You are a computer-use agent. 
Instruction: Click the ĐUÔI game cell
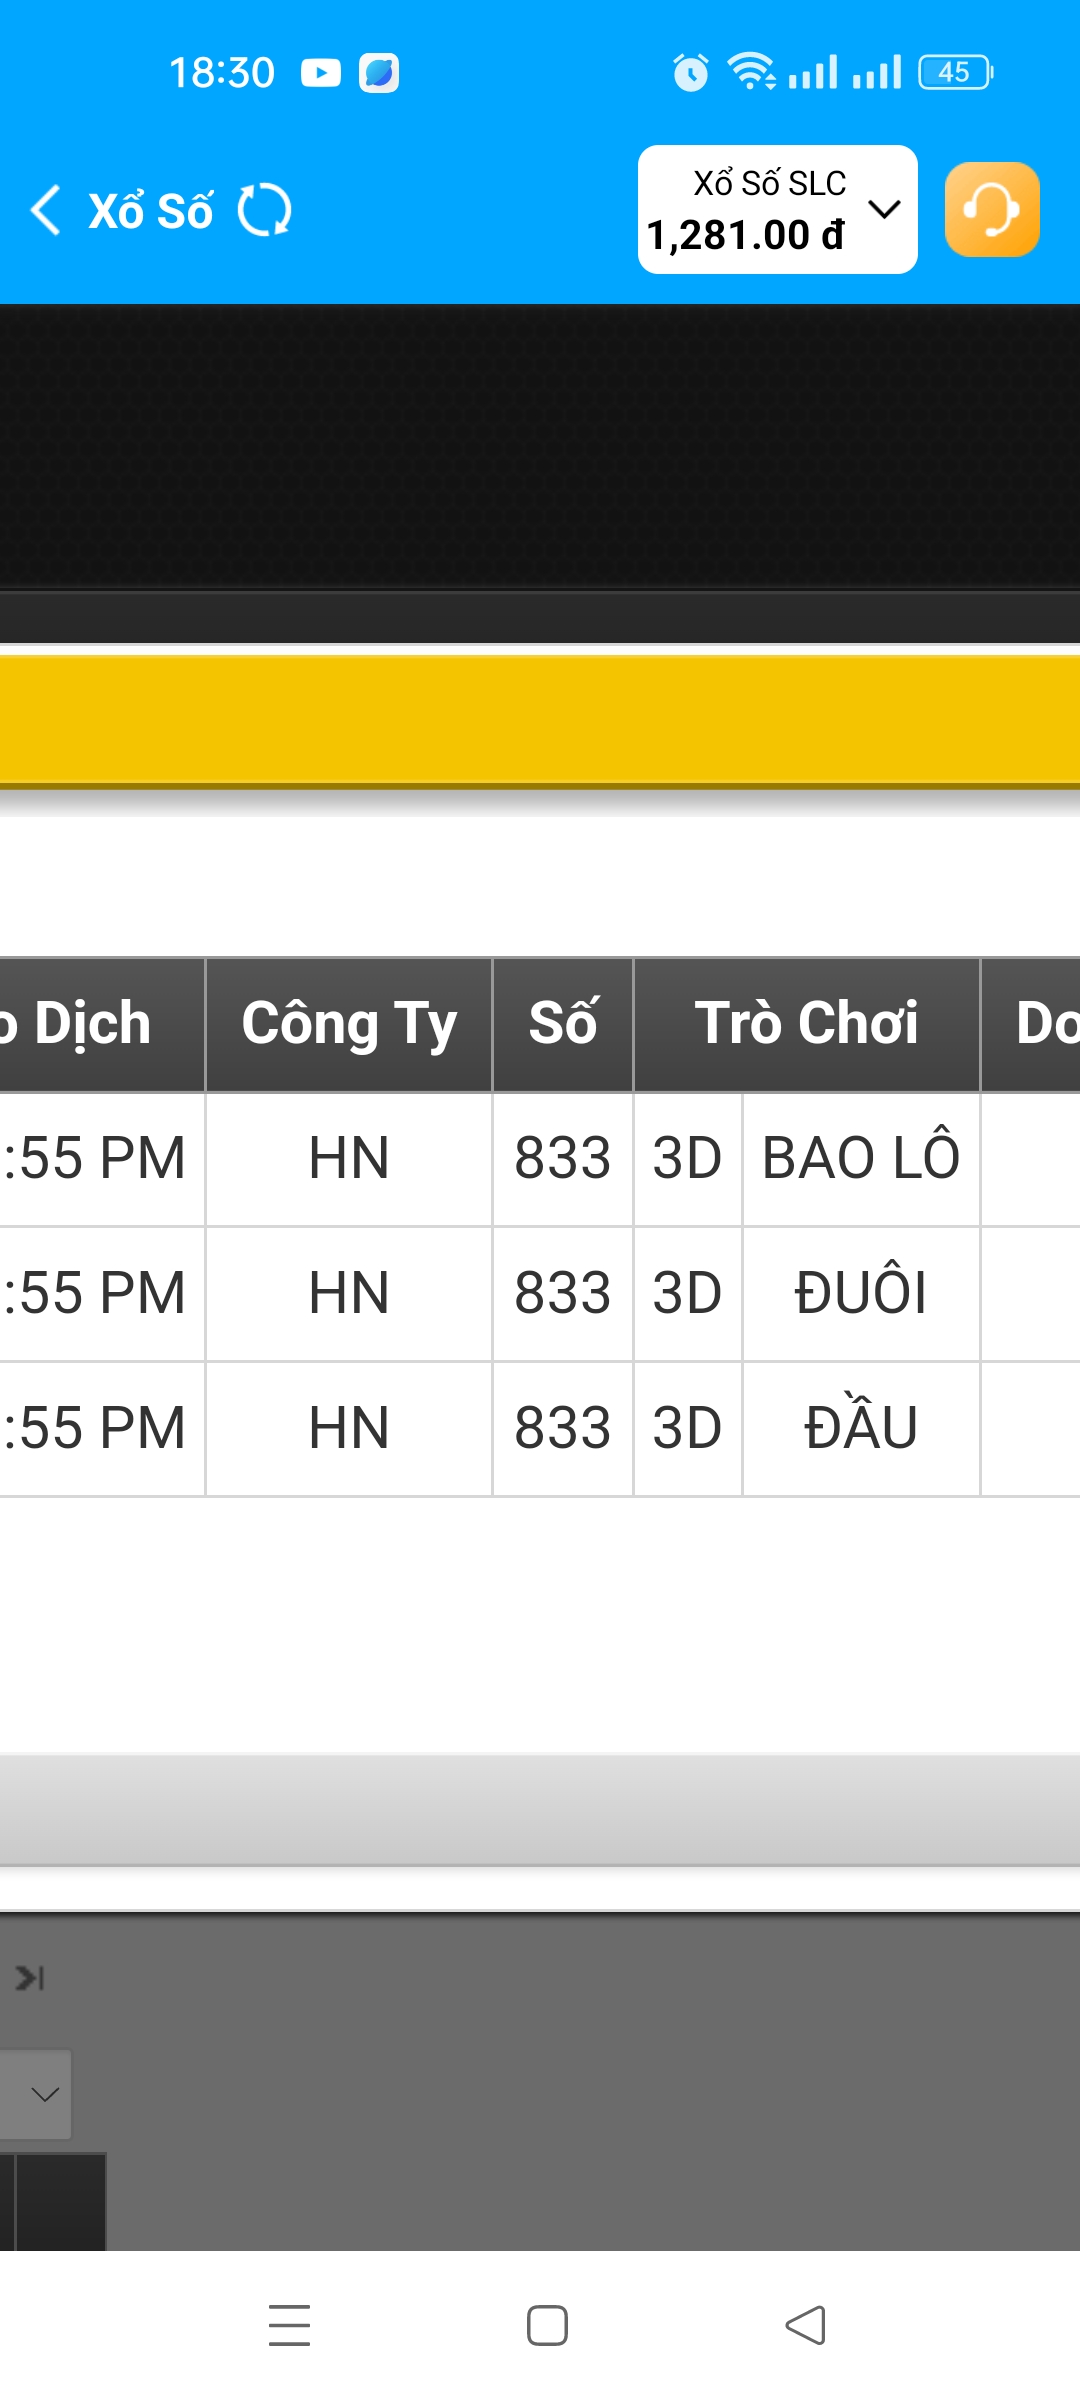(x=860, y=1293)
